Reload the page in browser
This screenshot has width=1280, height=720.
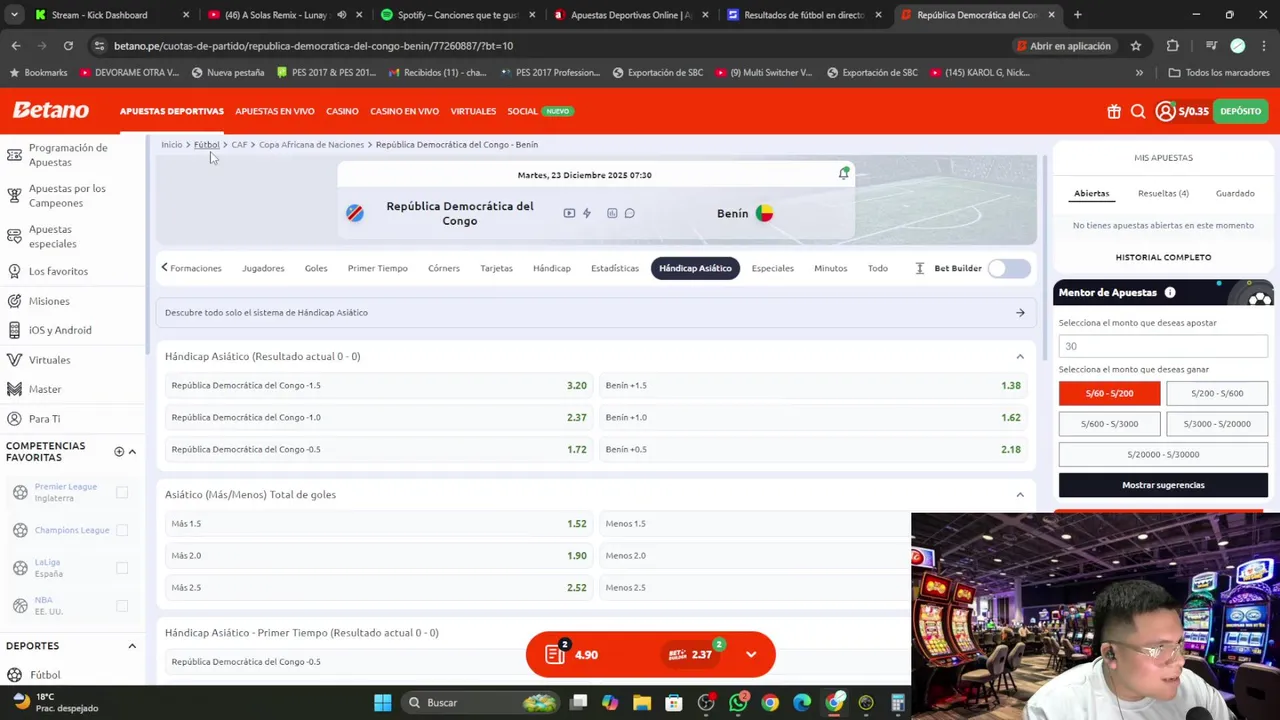click(68, 46)
